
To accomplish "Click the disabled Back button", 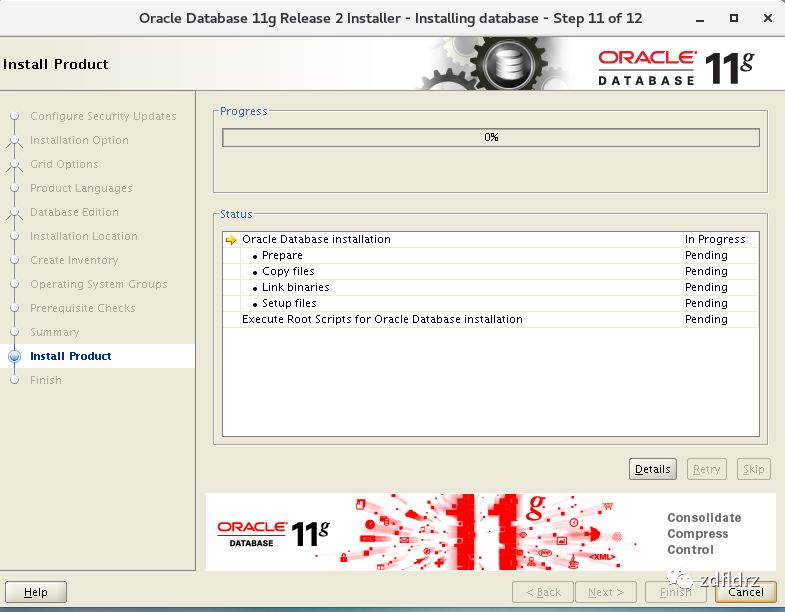I will (x=543, y=592).
